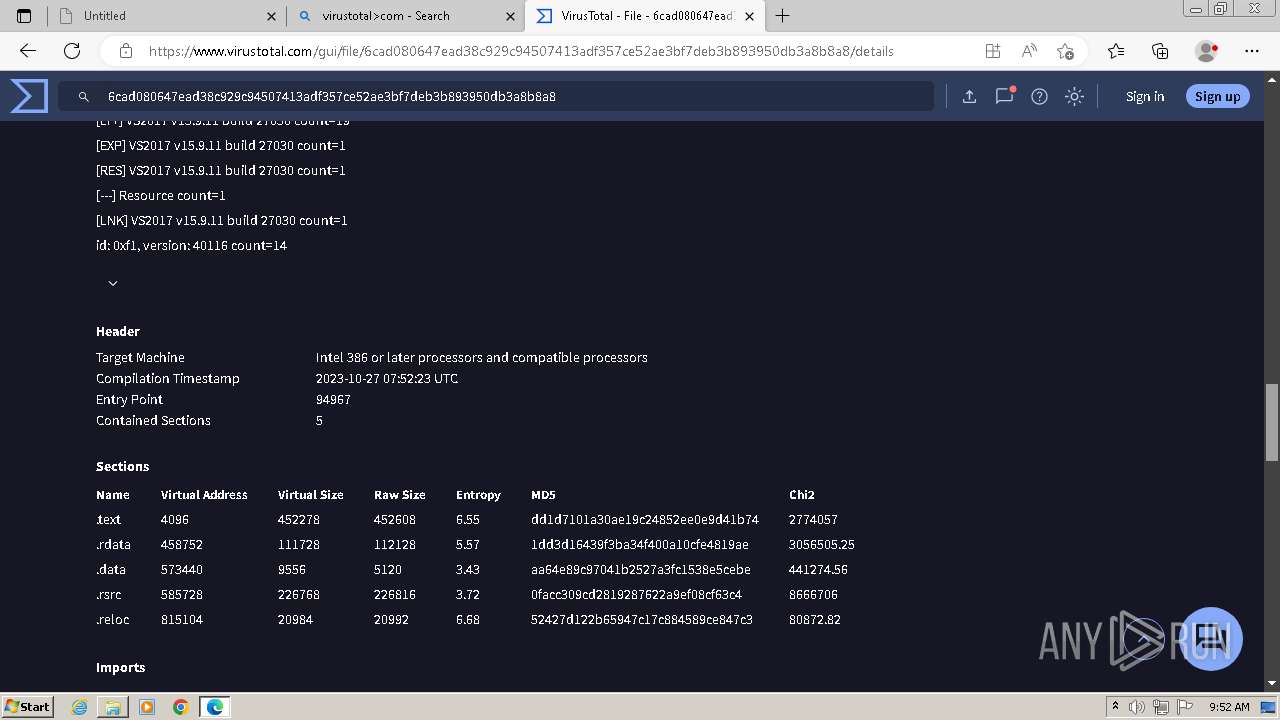Viewport: 1280px width, 720px height.
Task: Open the Windows Start button
Action: [x=28, y=707]
